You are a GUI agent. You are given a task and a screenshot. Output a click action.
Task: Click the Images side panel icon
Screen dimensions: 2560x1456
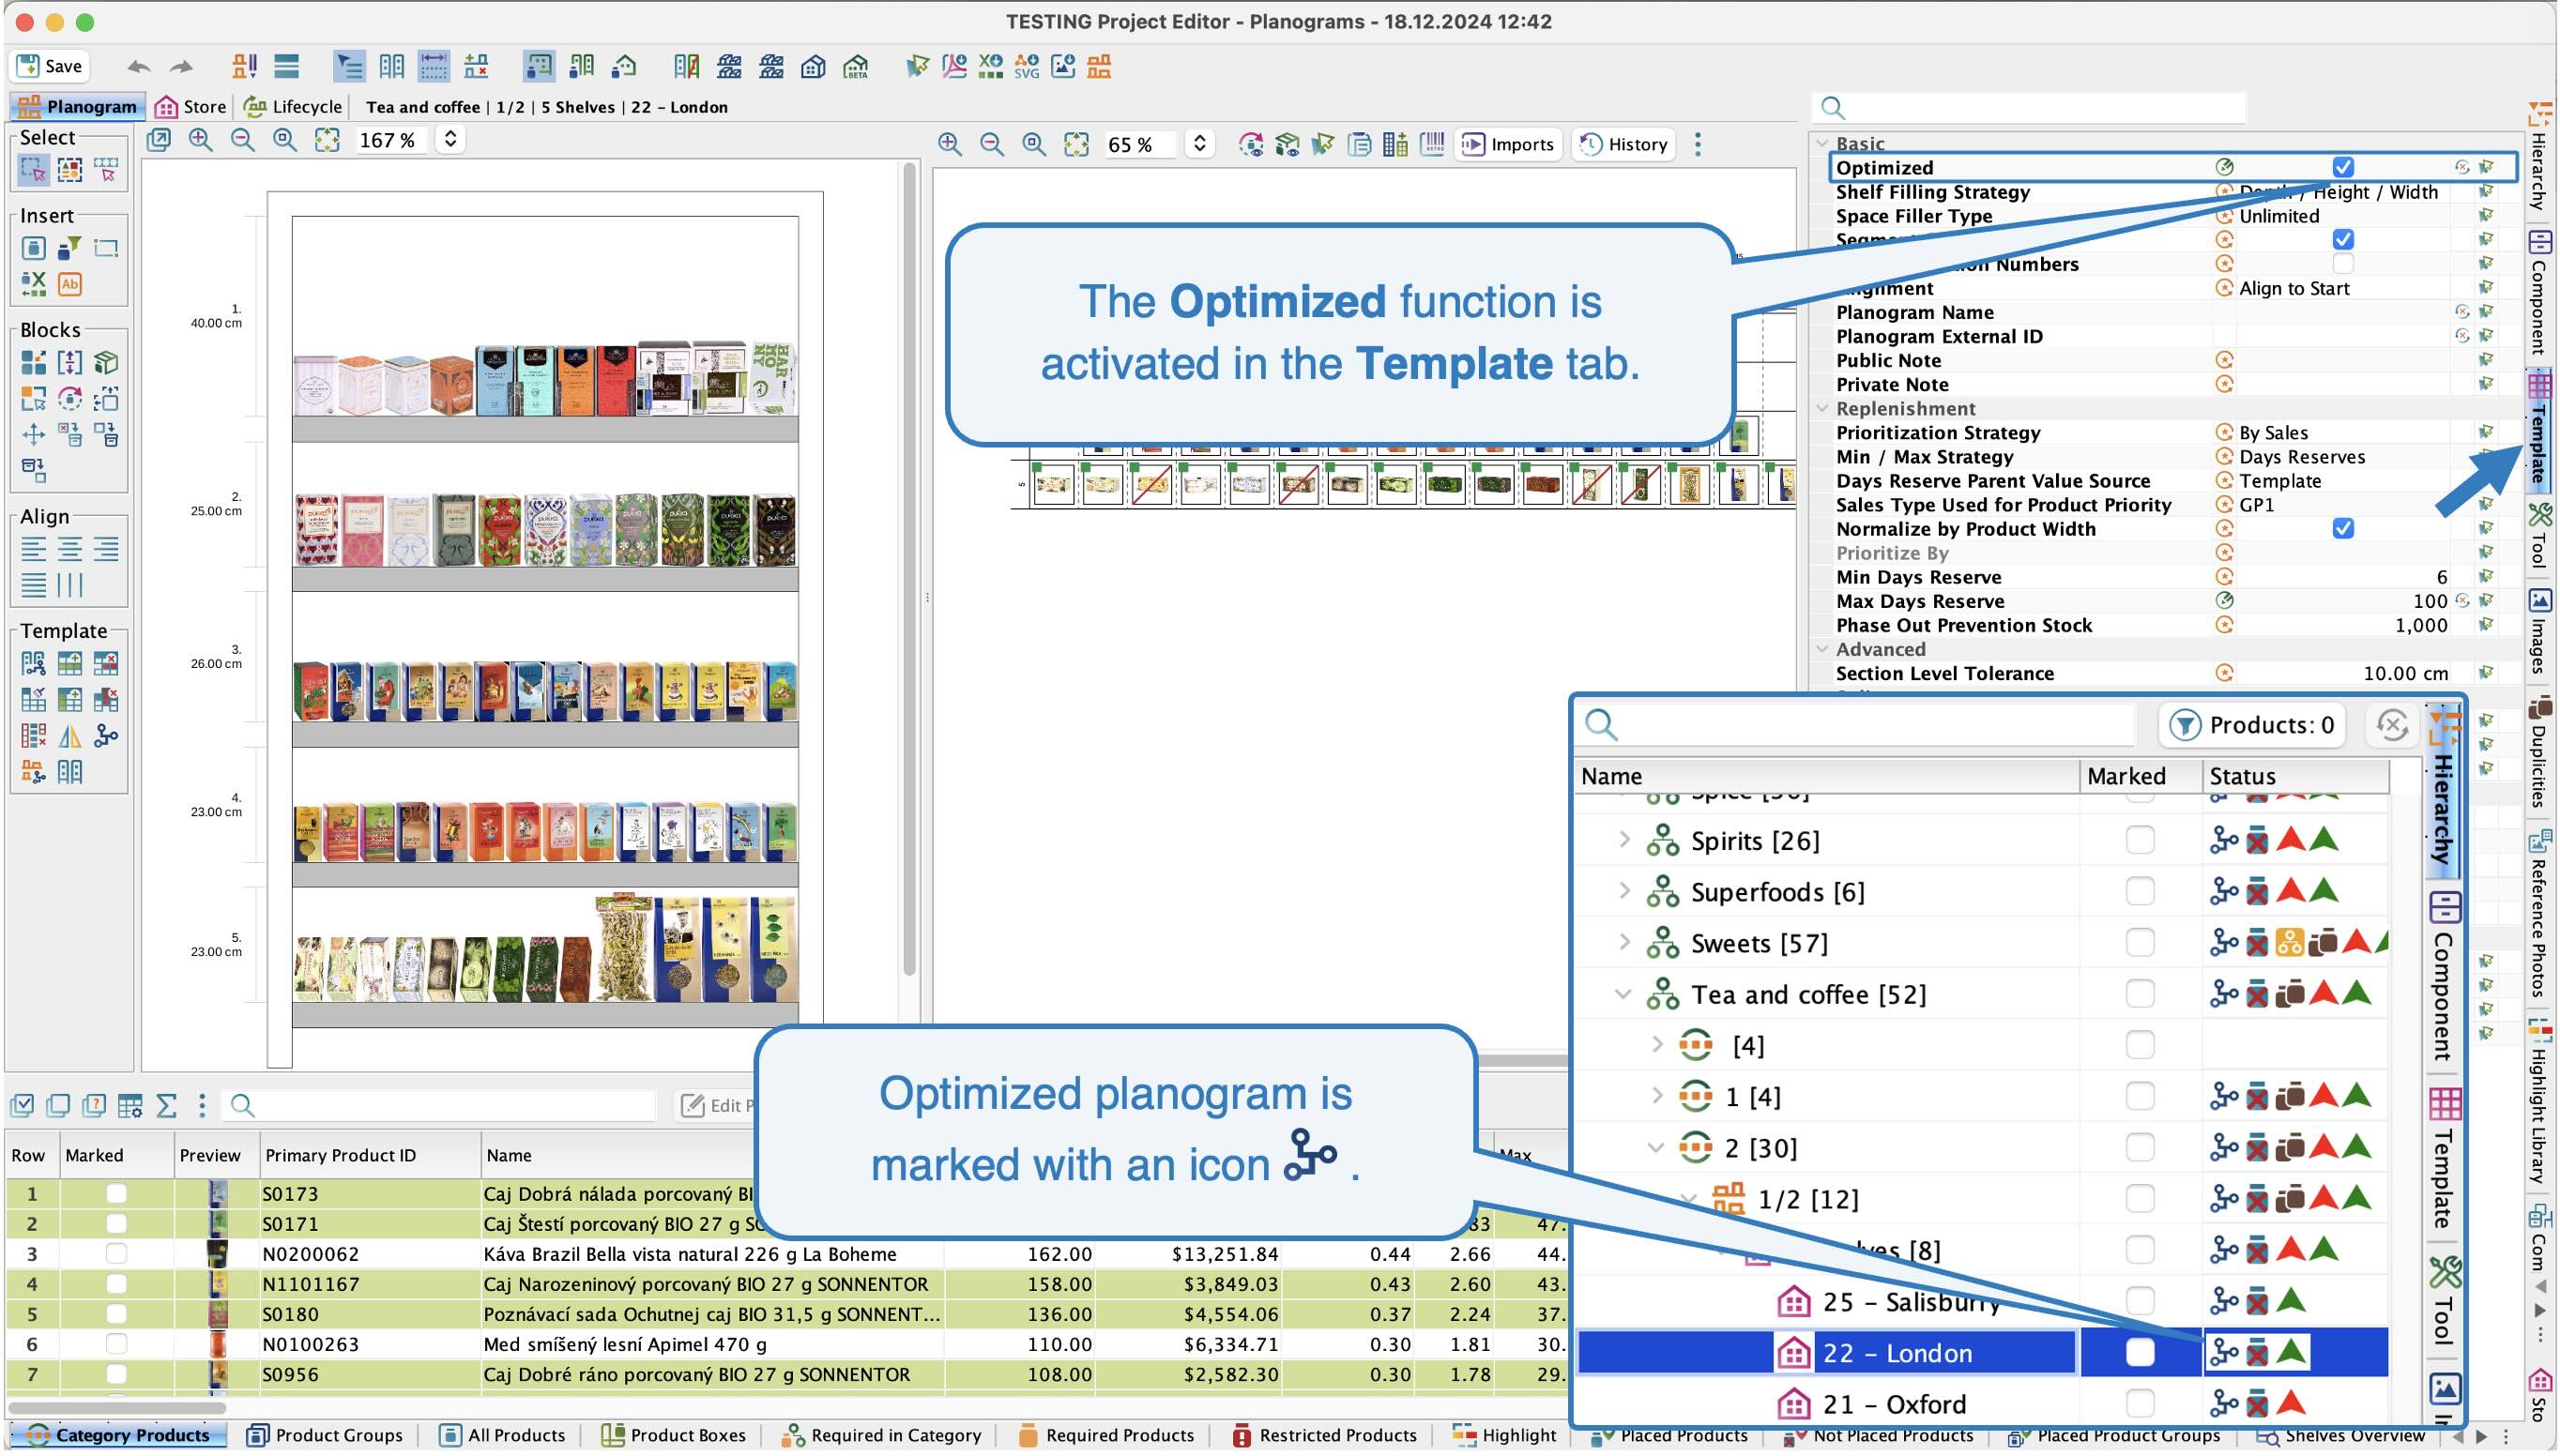click(2540, 600)
